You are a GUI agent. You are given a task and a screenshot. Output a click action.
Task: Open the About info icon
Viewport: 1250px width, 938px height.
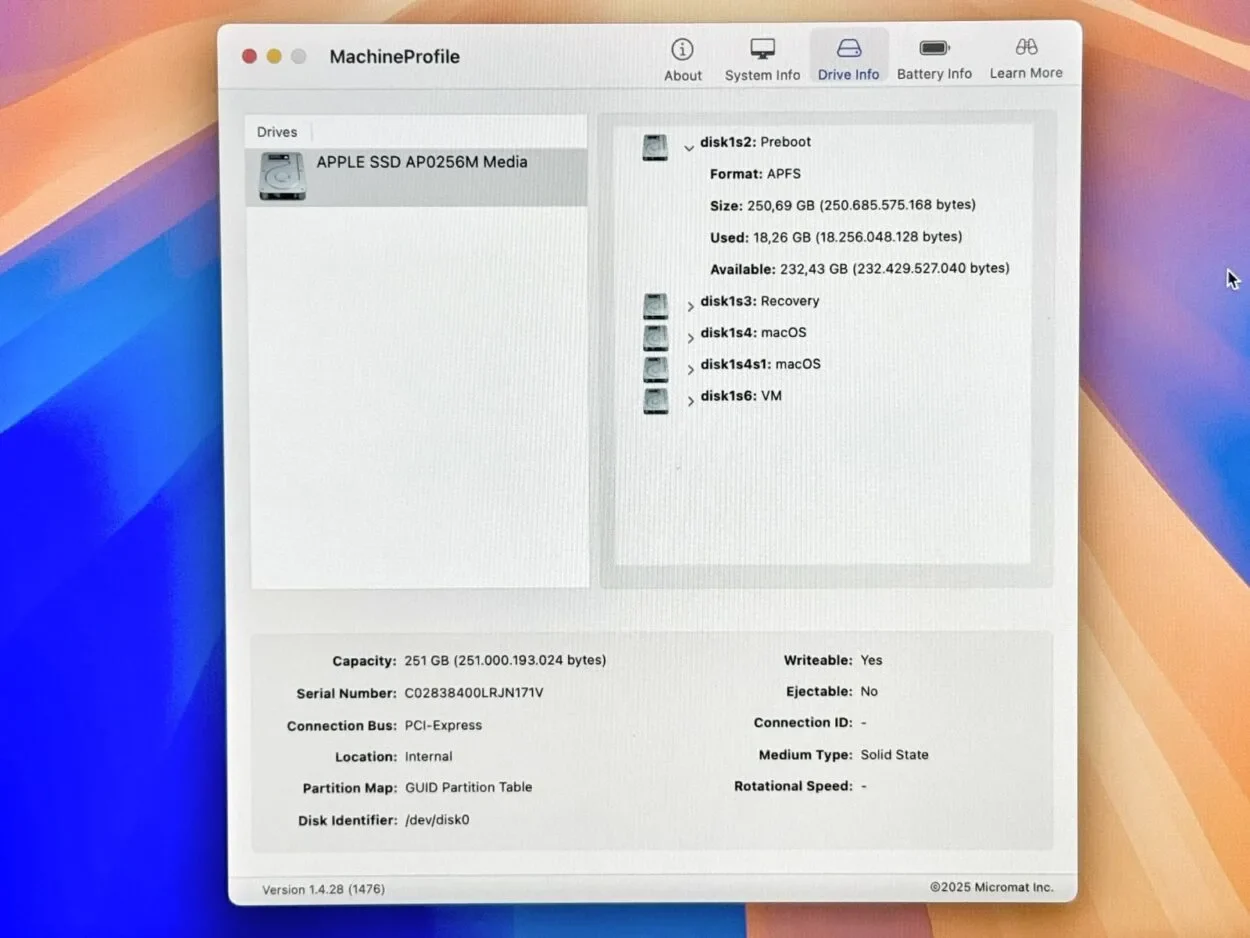[682, 49]
